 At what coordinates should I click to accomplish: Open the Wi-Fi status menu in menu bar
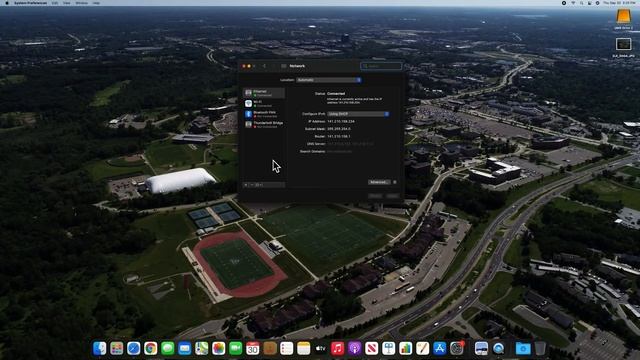tap(573, 3)
